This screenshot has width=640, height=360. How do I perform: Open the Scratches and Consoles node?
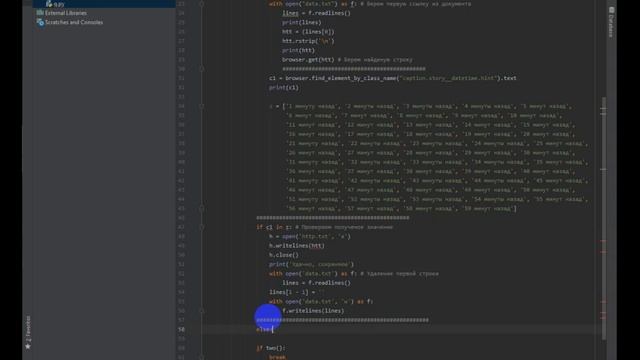pyautogui.click(x=74, y=22)
